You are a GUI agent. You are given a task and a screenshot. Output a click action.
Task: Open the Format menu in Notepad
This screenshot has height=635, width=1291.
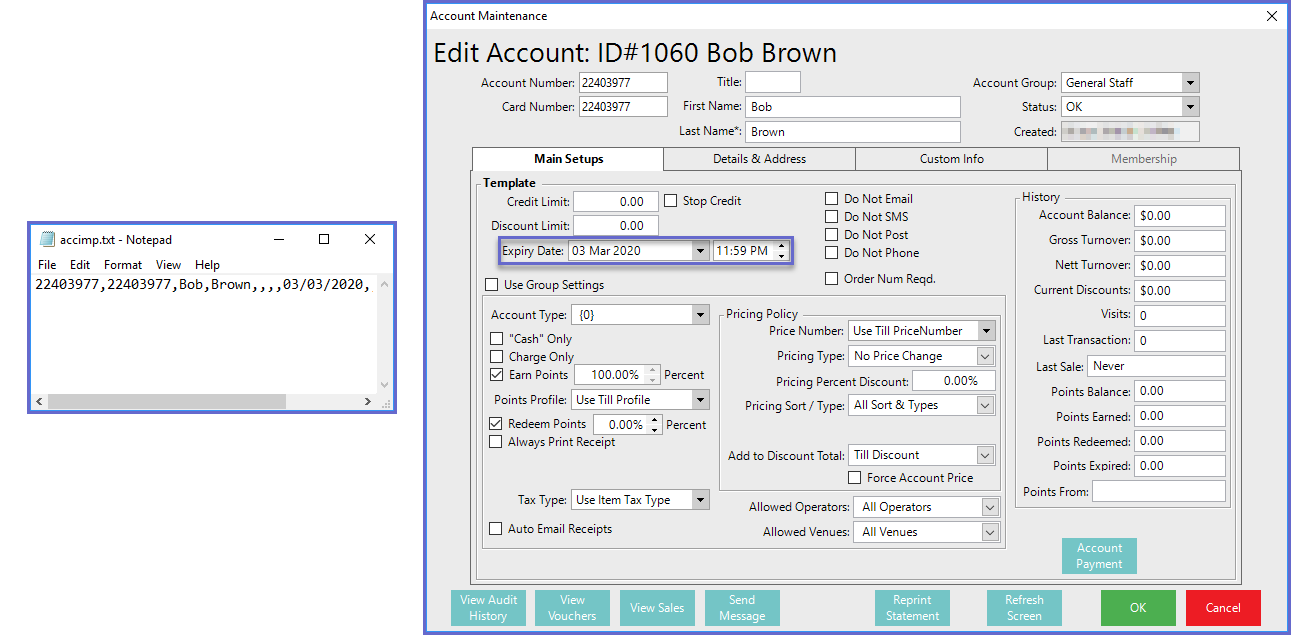(123, 265)
